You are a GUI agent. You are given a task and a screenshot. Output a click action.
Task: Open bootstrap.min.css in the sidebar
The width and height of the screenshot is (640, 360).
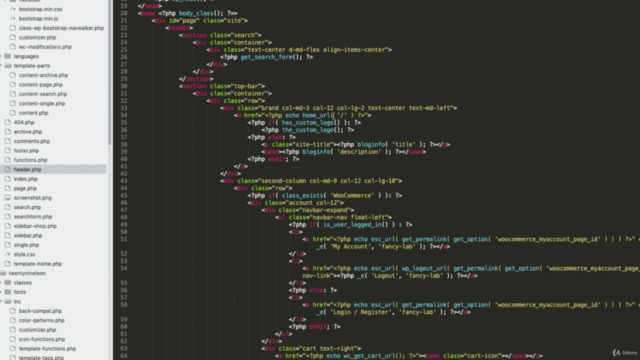coord(40,9)
